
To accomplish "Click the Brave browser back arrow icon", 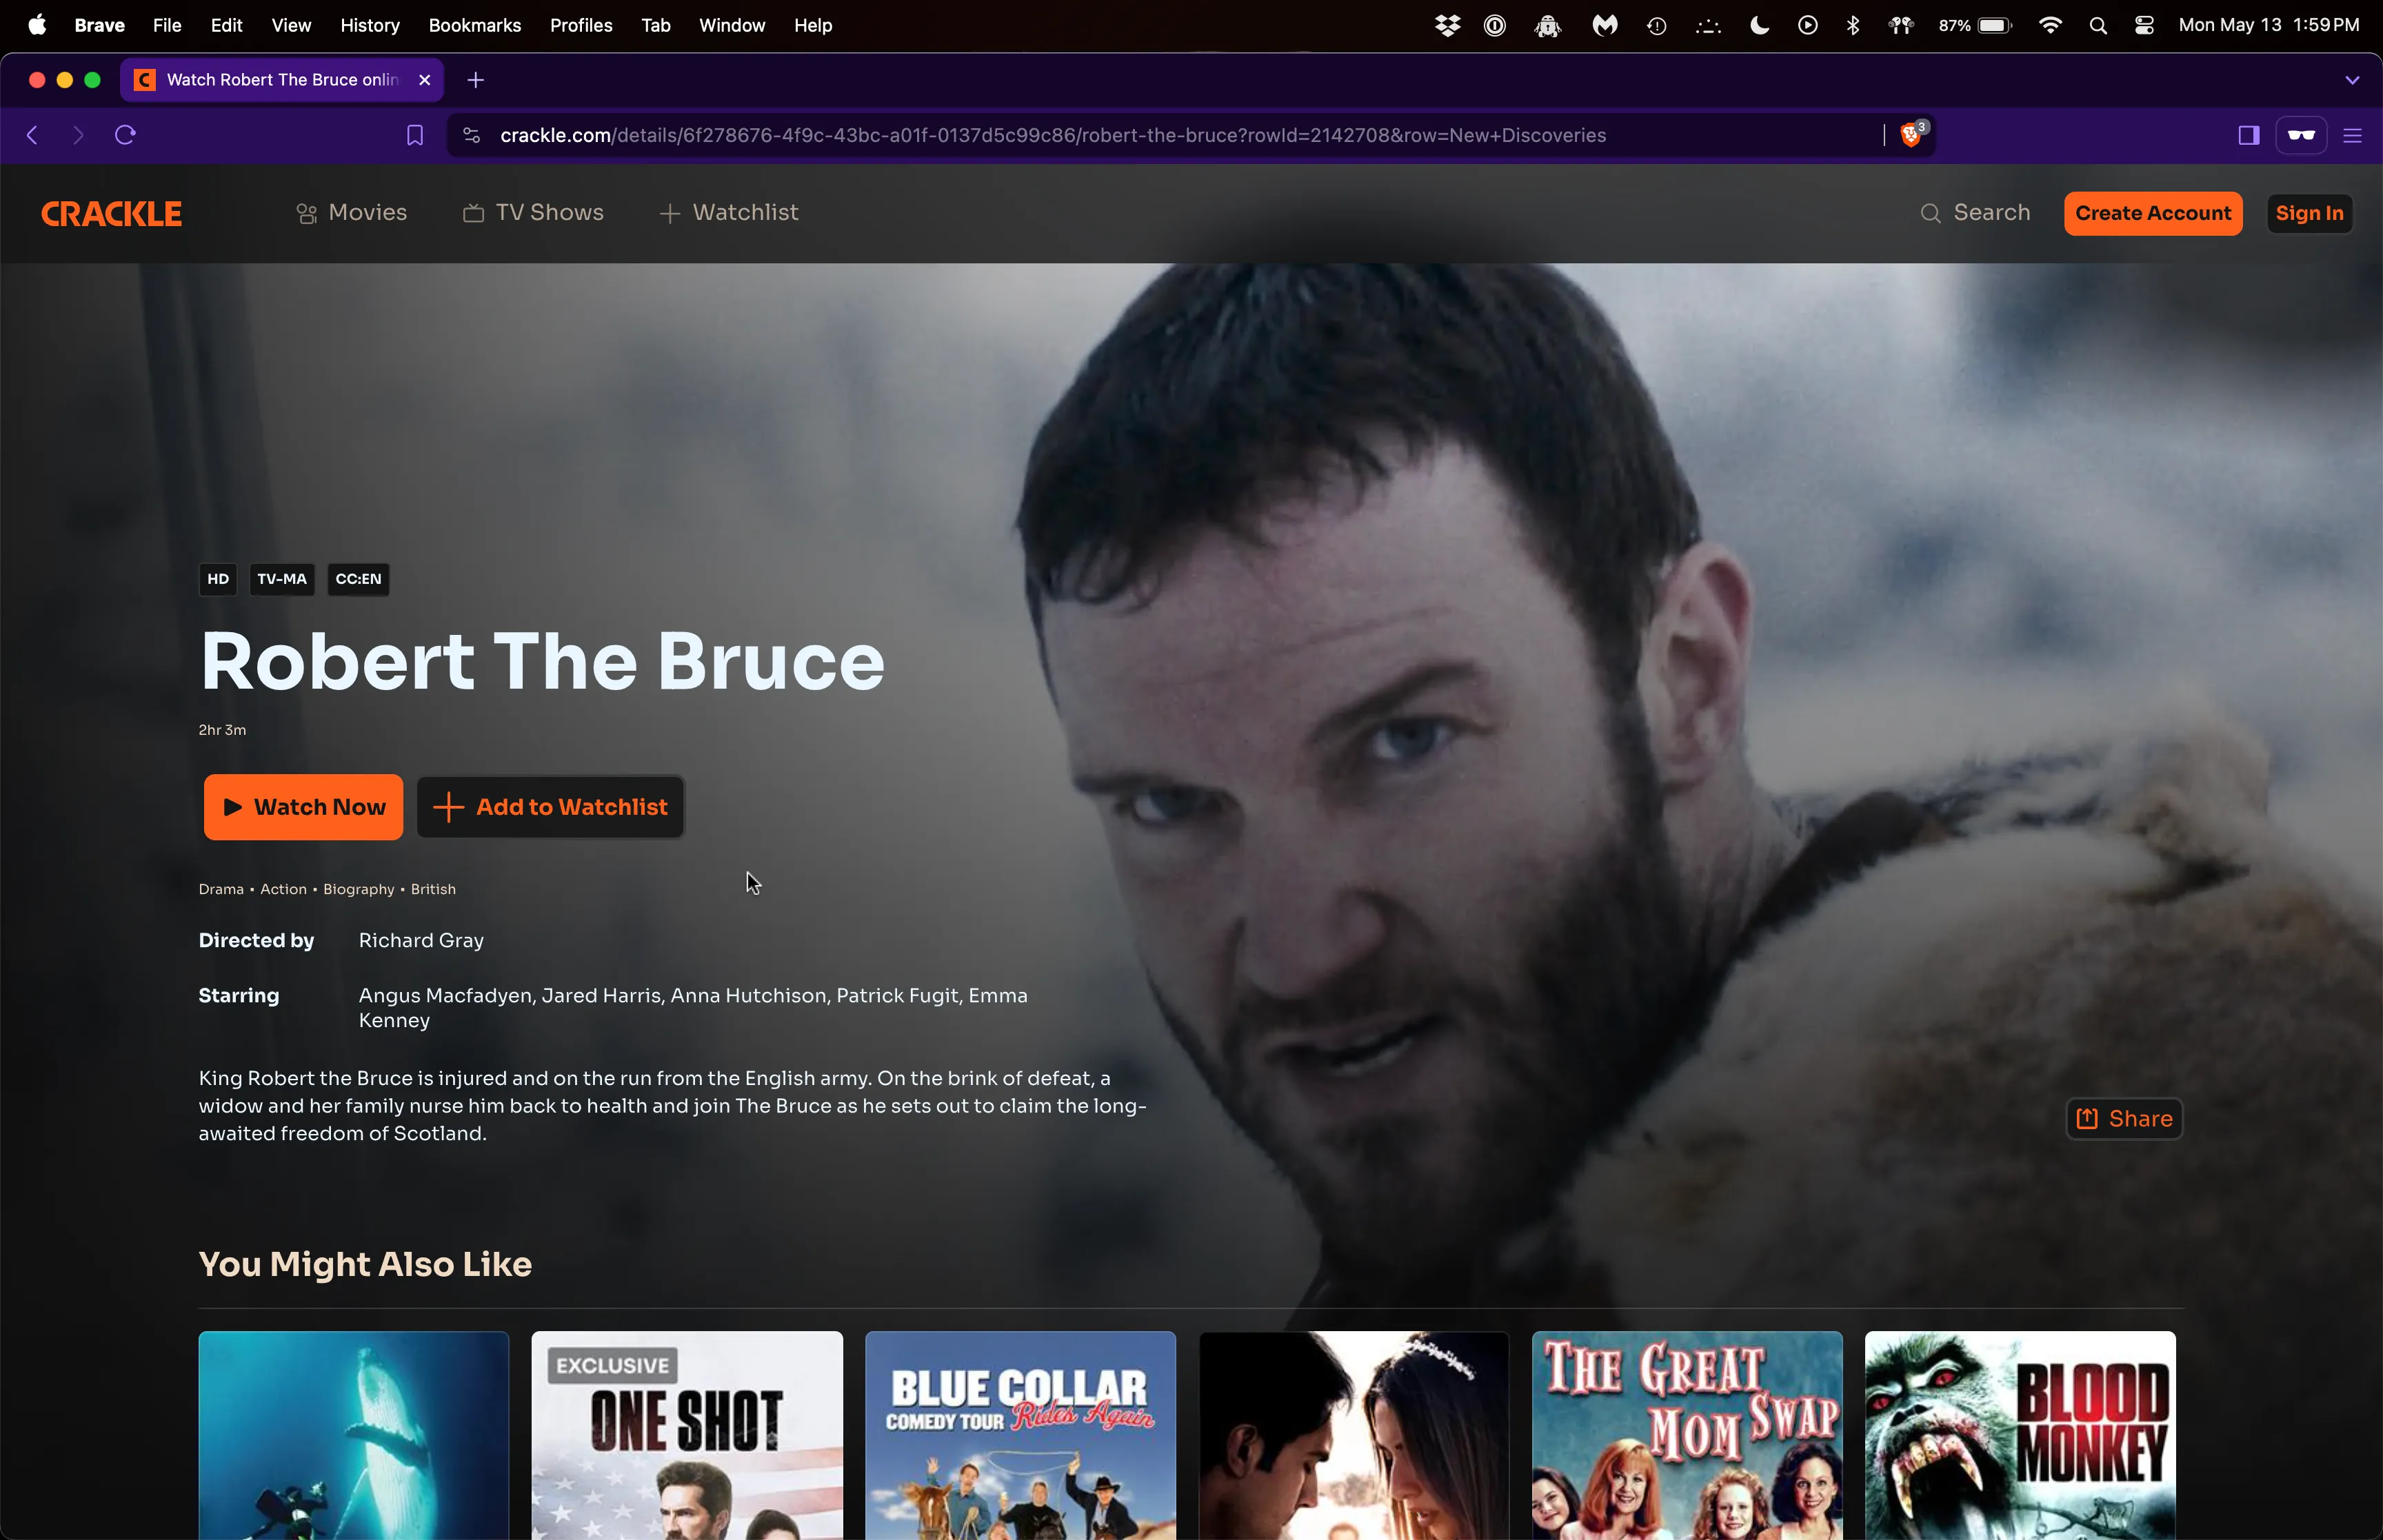I will tap(33, 135).
